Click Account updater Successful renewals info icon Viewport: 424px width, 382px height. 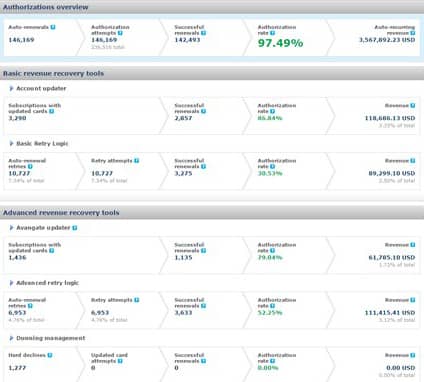pos(203,111)
